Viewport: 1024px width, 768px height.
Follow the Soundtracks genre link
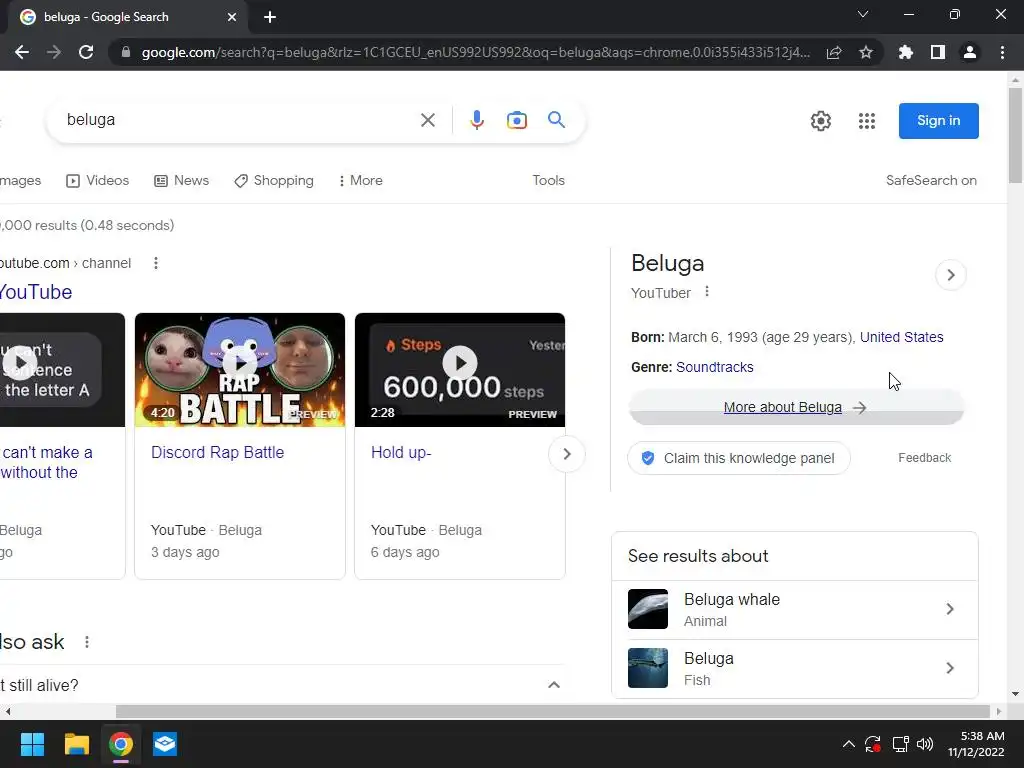click(x=714, y=367)
